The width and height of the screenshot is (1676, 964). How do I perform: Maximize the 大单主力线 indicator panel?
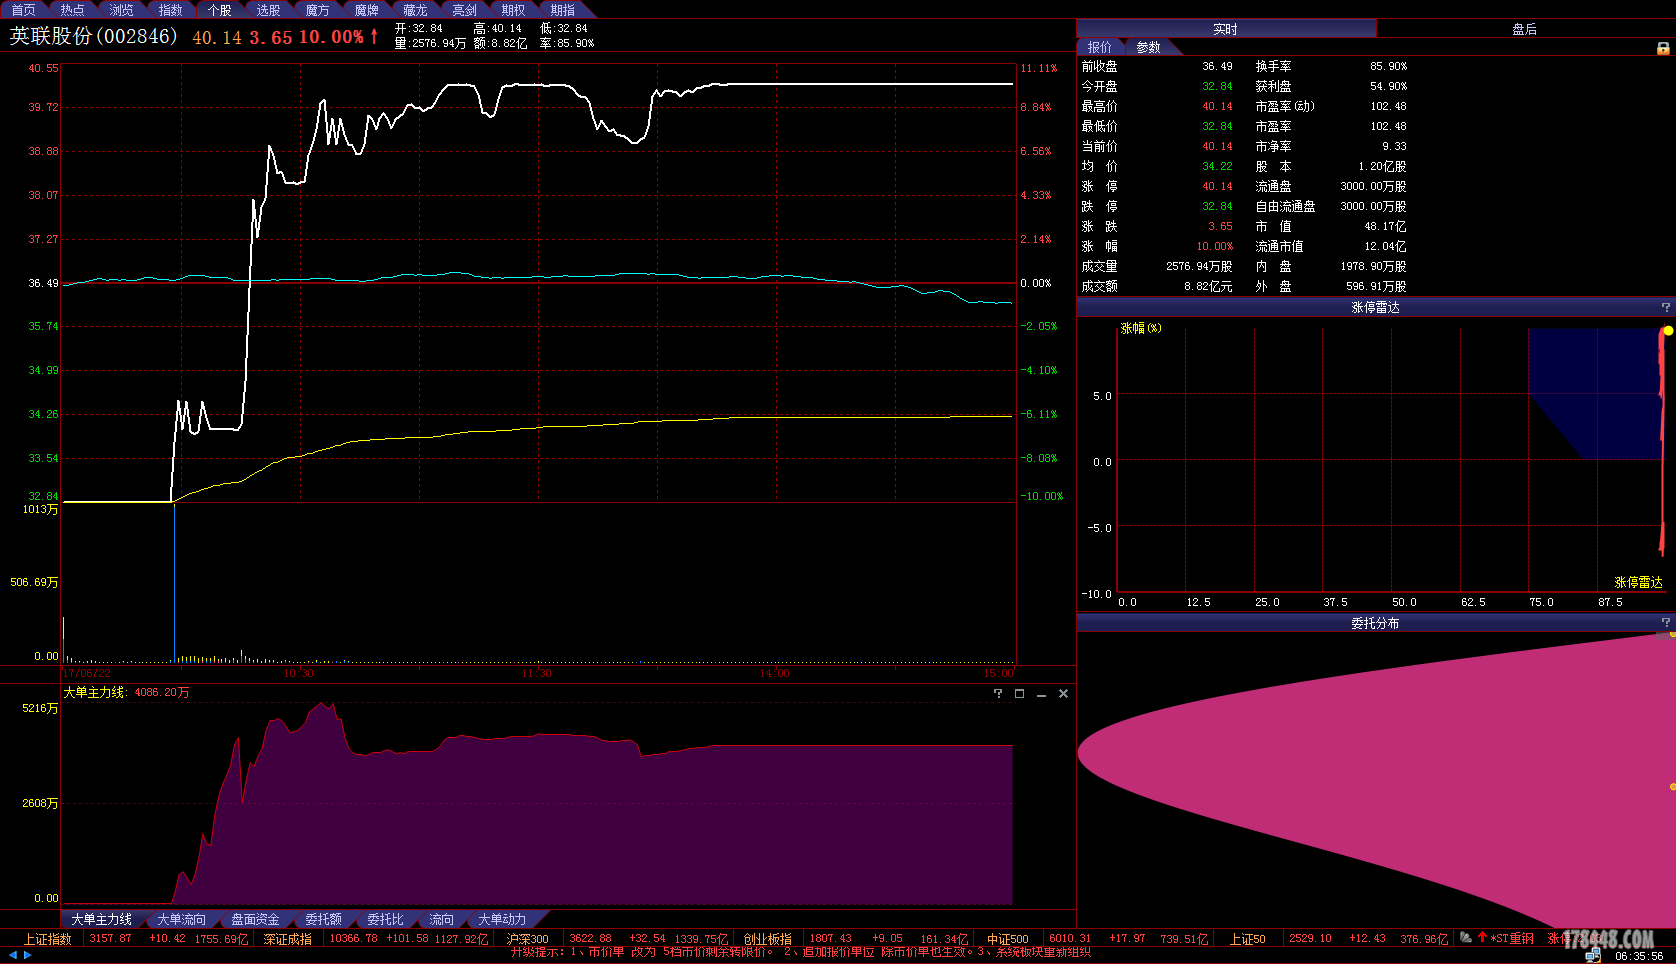click(1019, 693)
